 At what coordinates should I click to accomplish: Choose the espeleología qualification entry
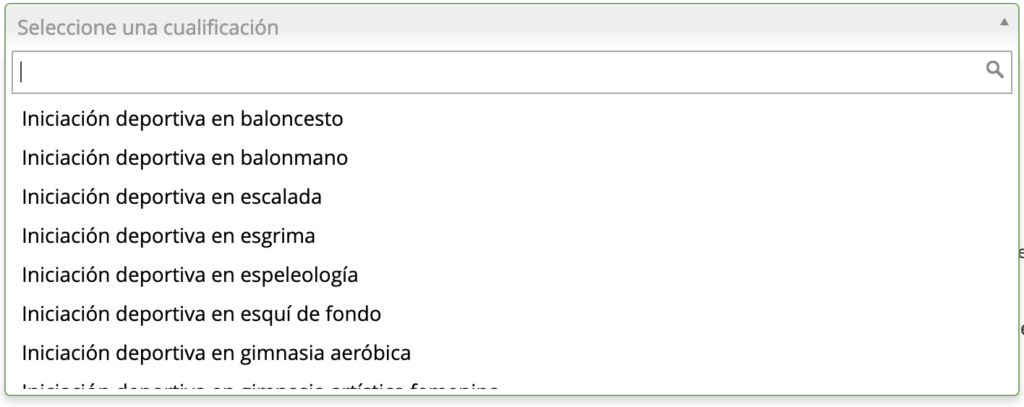pos(190,274)
